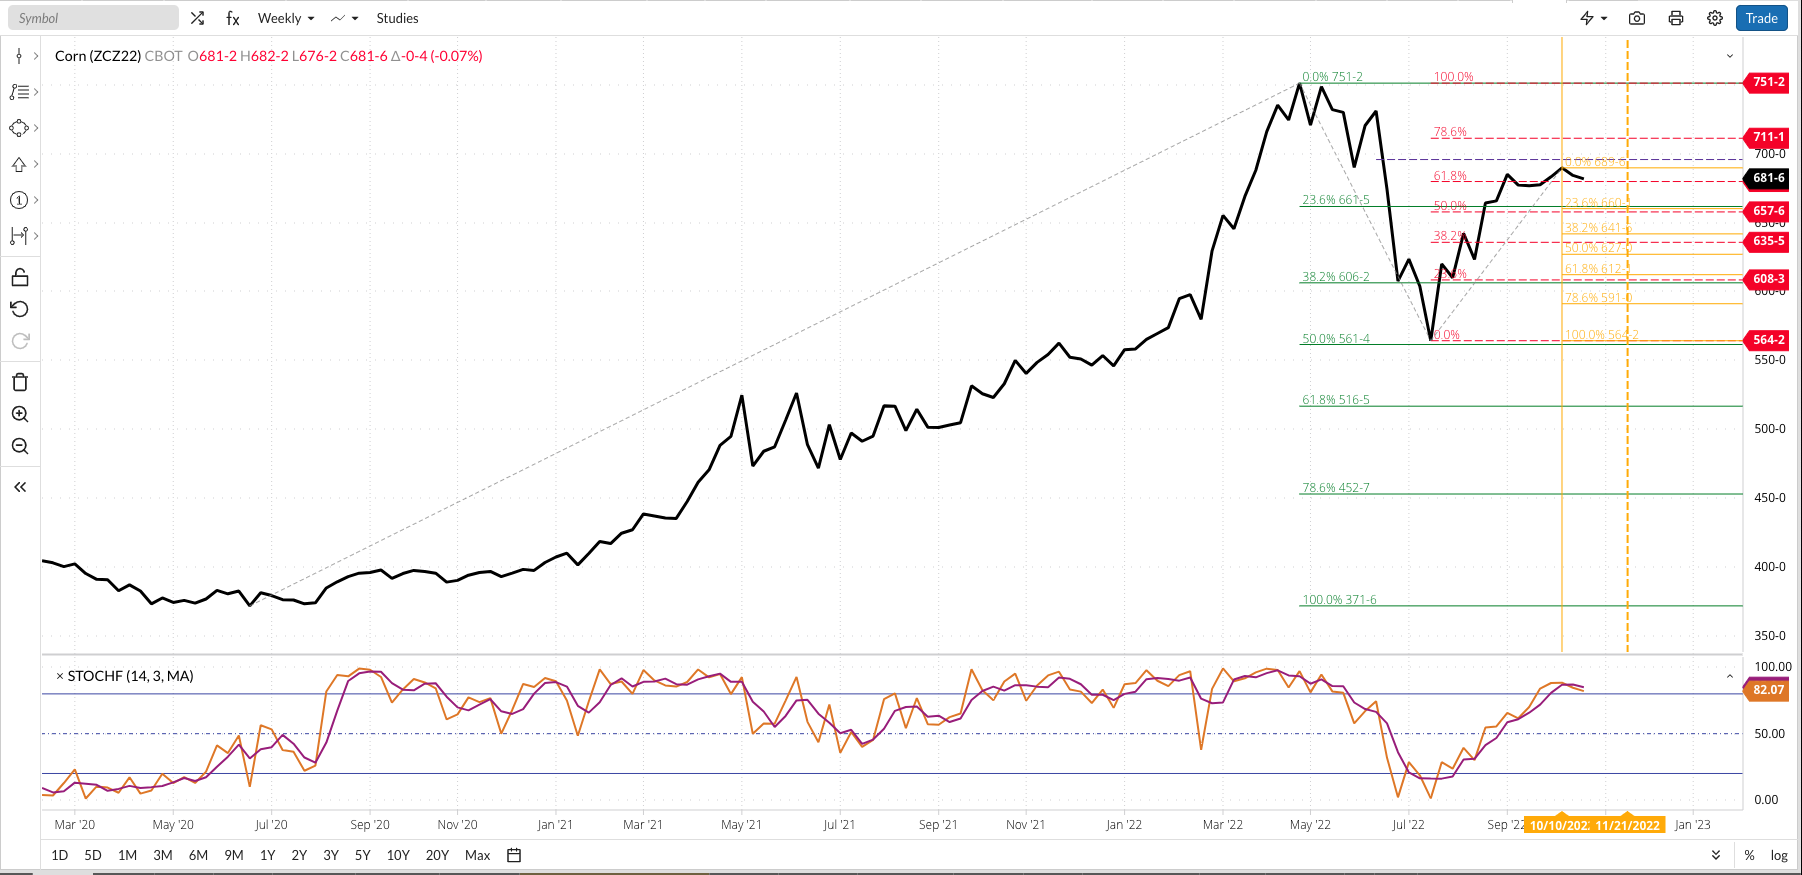Select the 5D time range
The height and width of the screenshot is (875, 1802).
coord(93,855)
